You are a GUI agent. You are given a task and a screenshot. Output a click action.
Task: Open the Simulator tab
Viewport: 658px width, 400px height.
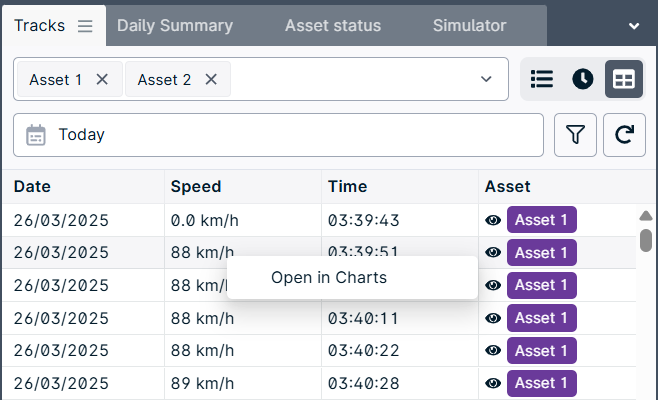click(469, 26)
